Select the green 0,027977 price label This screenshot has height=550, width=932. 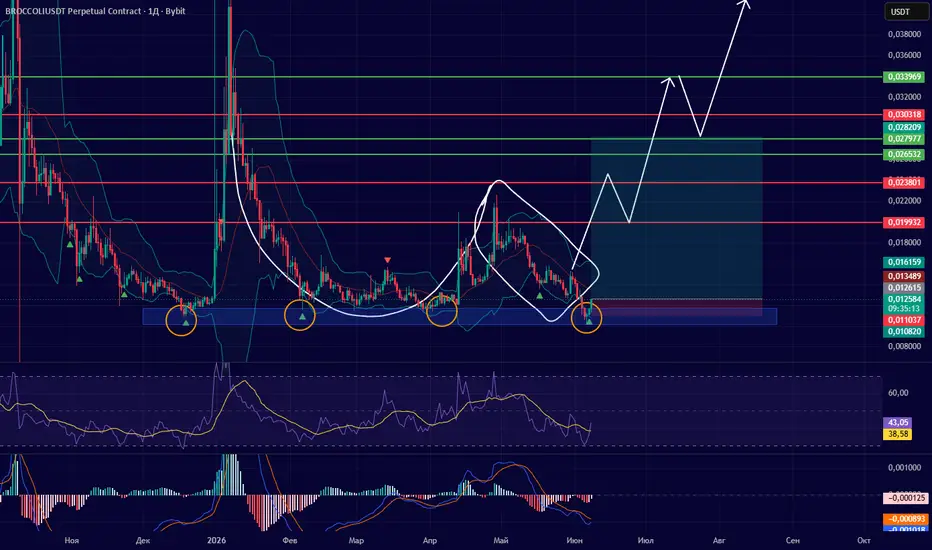click(904, 139)
